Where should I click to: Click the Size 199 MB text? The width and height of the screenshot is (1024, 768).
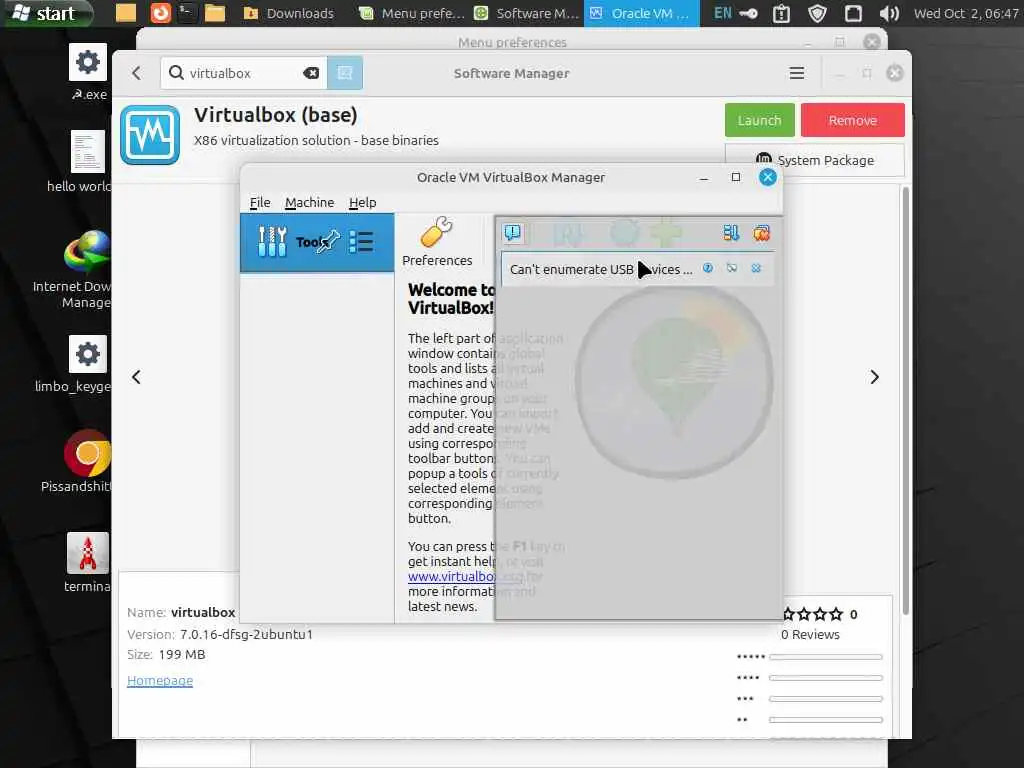pyautogui.click(x=166, y=654)
